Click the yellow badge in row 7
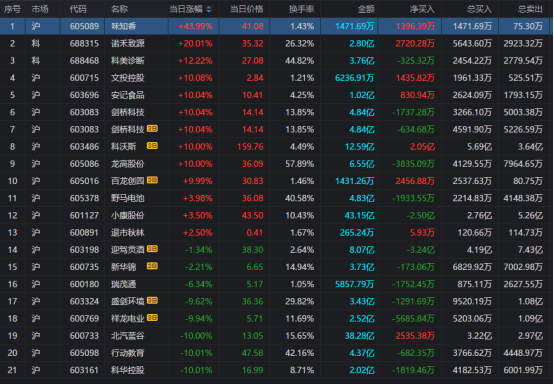554x384 pixels. (x=152, y=129)
